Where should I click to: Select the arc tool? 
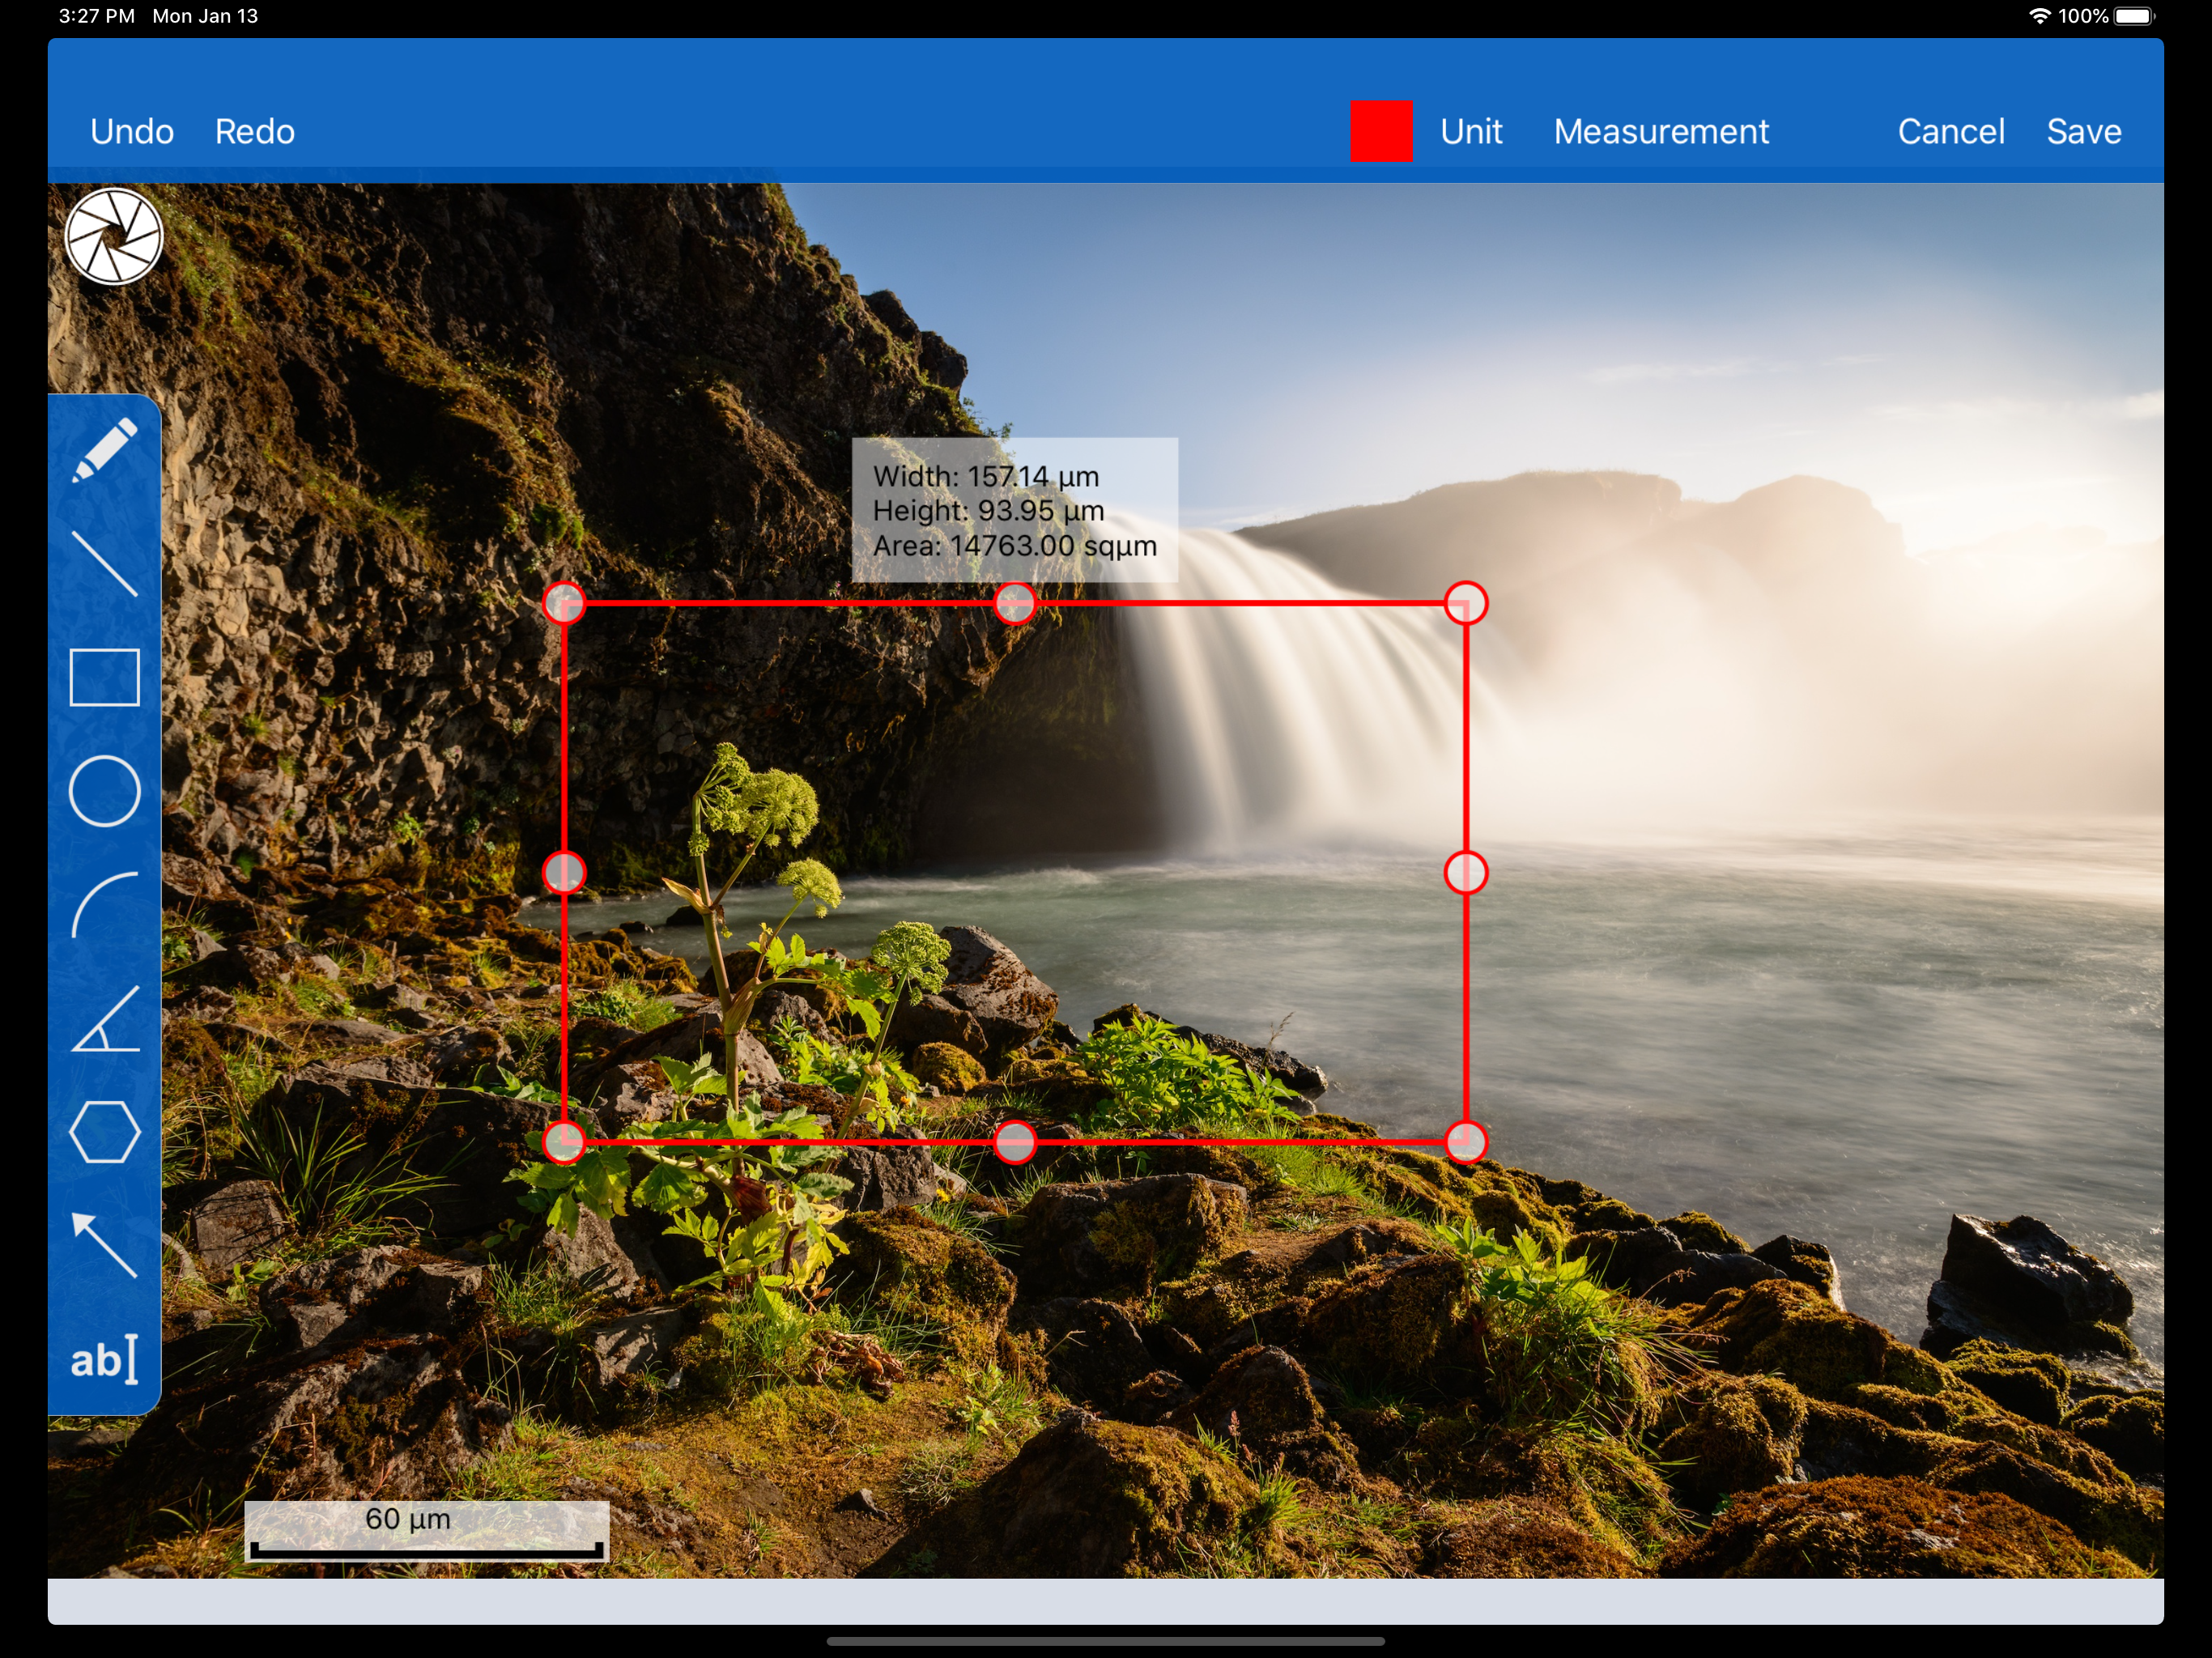pos(104,904)
